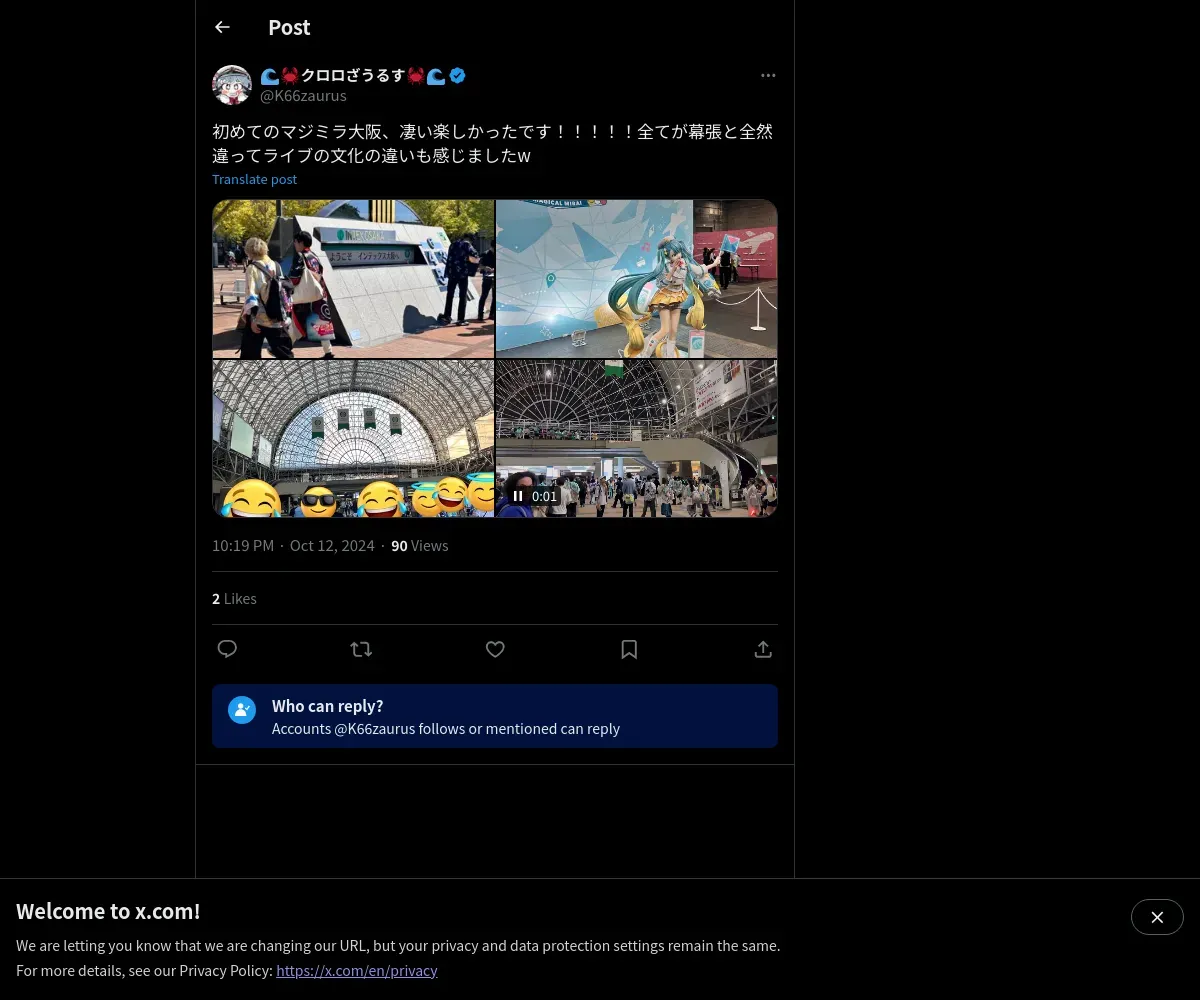Click the 'Who can reply?' heading
The image size is (1200, 1000).
click(x=328, y=706)
